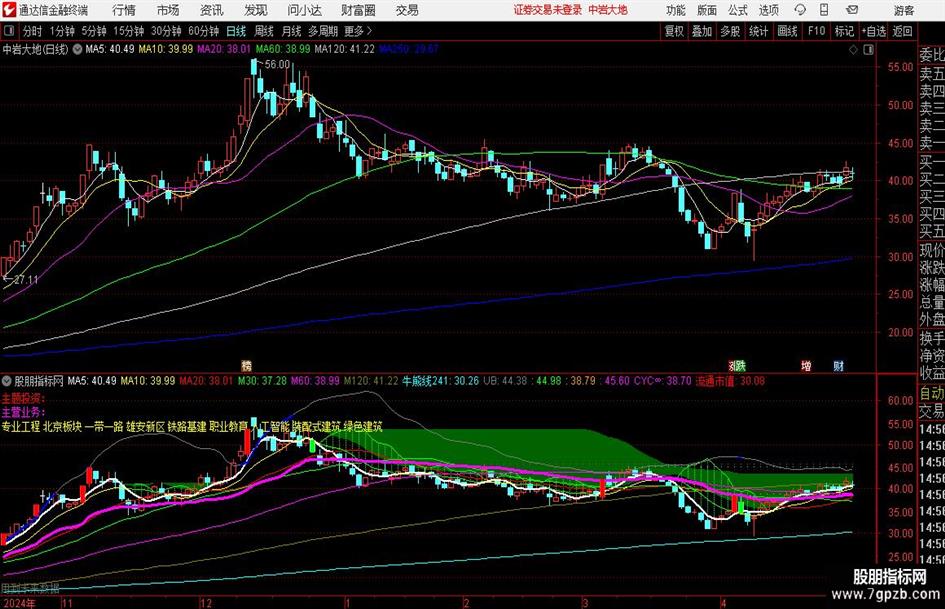The image size is (945, 609).
Task: Click the 增 holding-increase marker
Action: 806,366
